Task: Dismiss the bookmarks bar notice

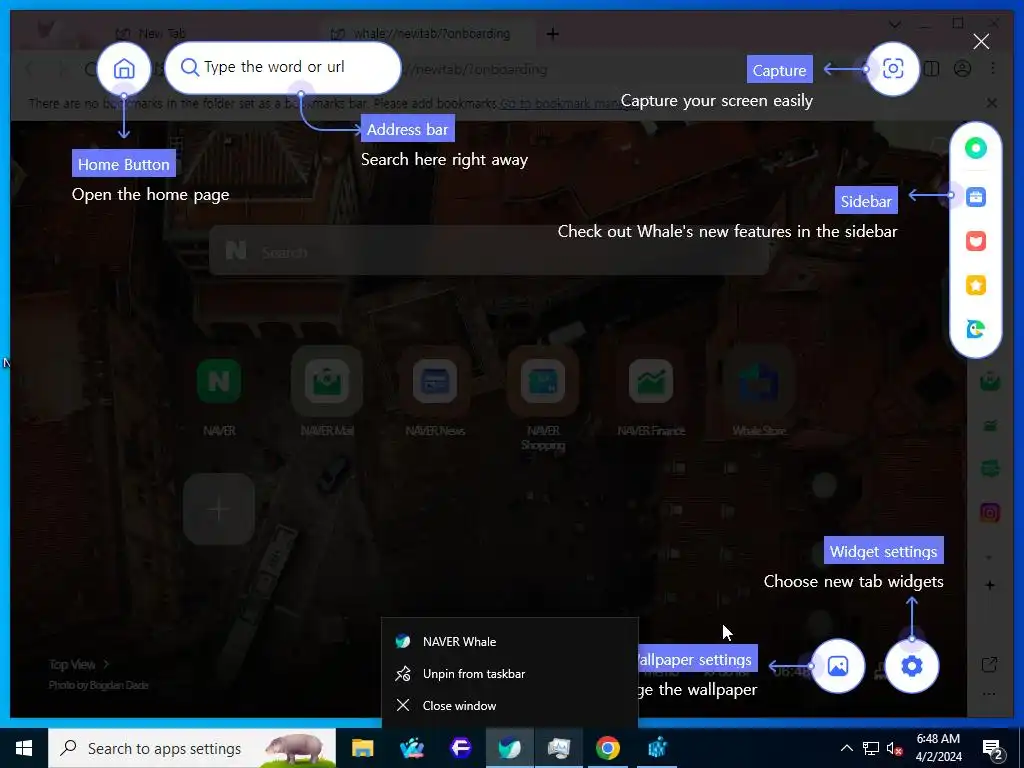Action: coord(992,103)
